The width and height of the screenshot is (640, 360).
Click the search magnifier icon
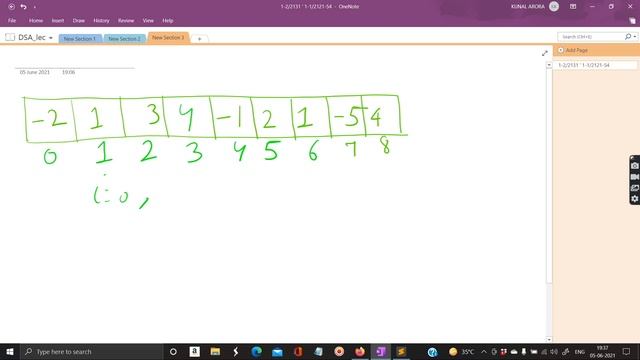[x=628, y=37]
